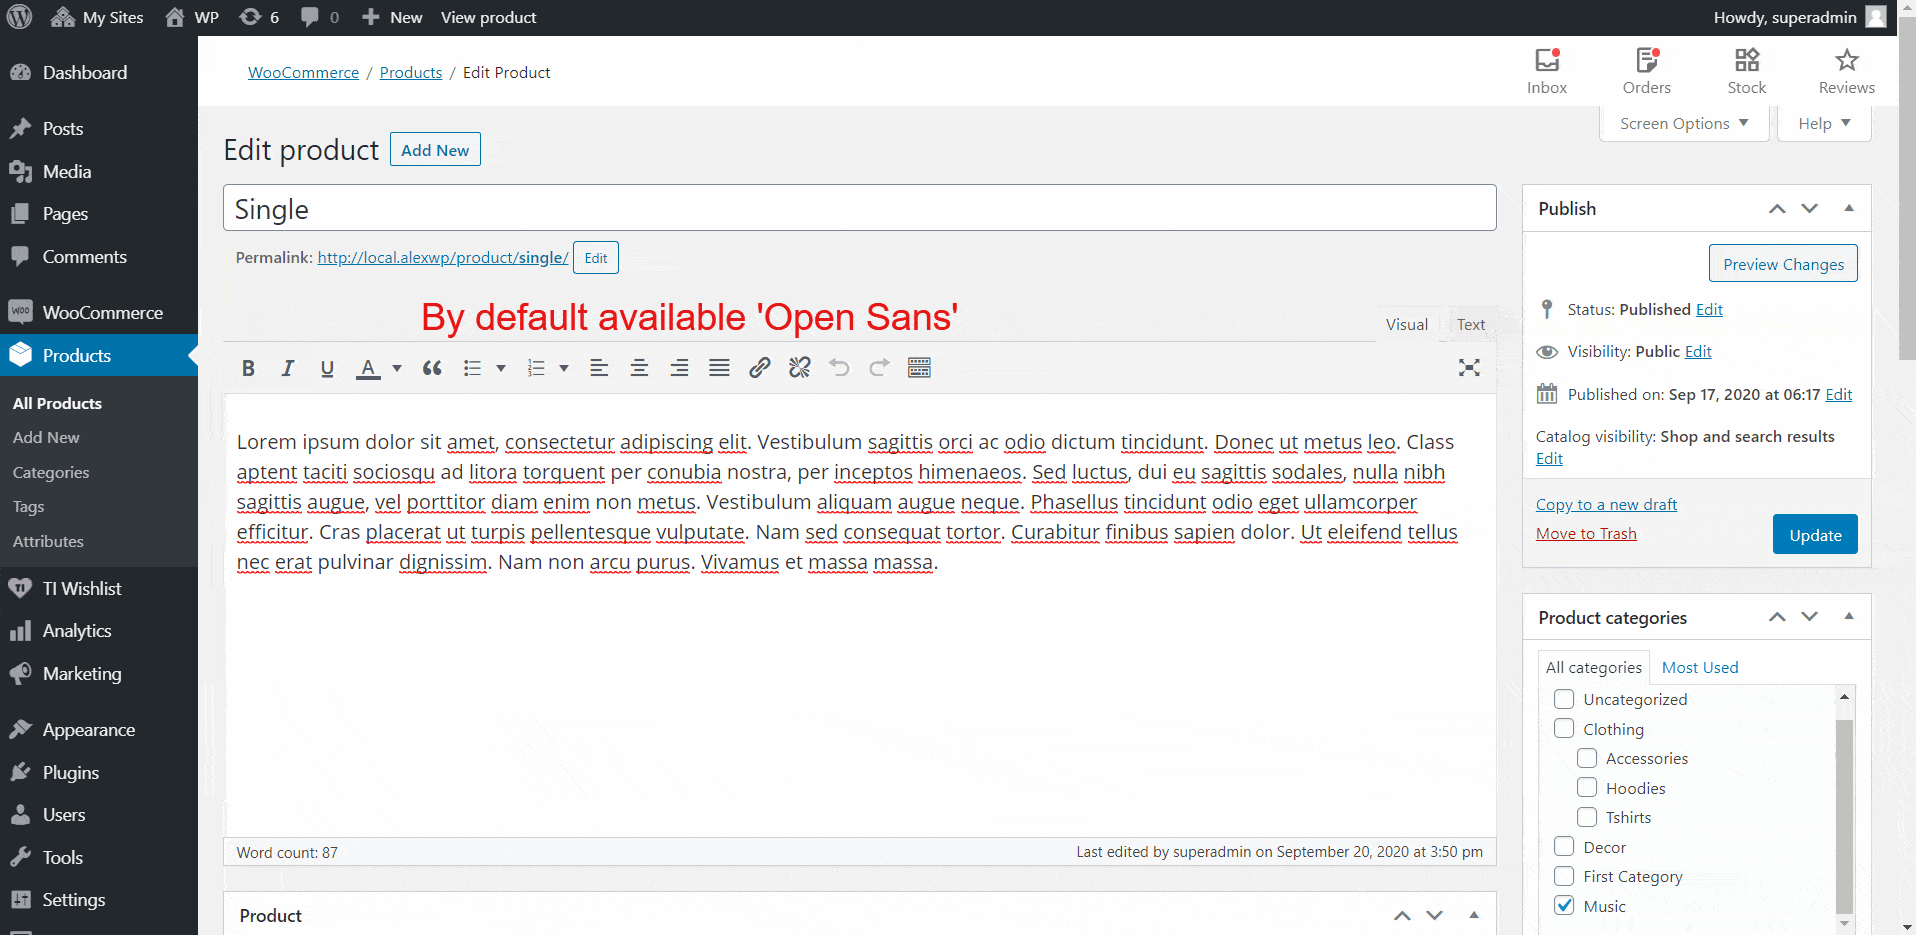Viewport: 1916px width, 935px height.
Task: Toggle bold formatting in editor toolbar
Action: 248,368
